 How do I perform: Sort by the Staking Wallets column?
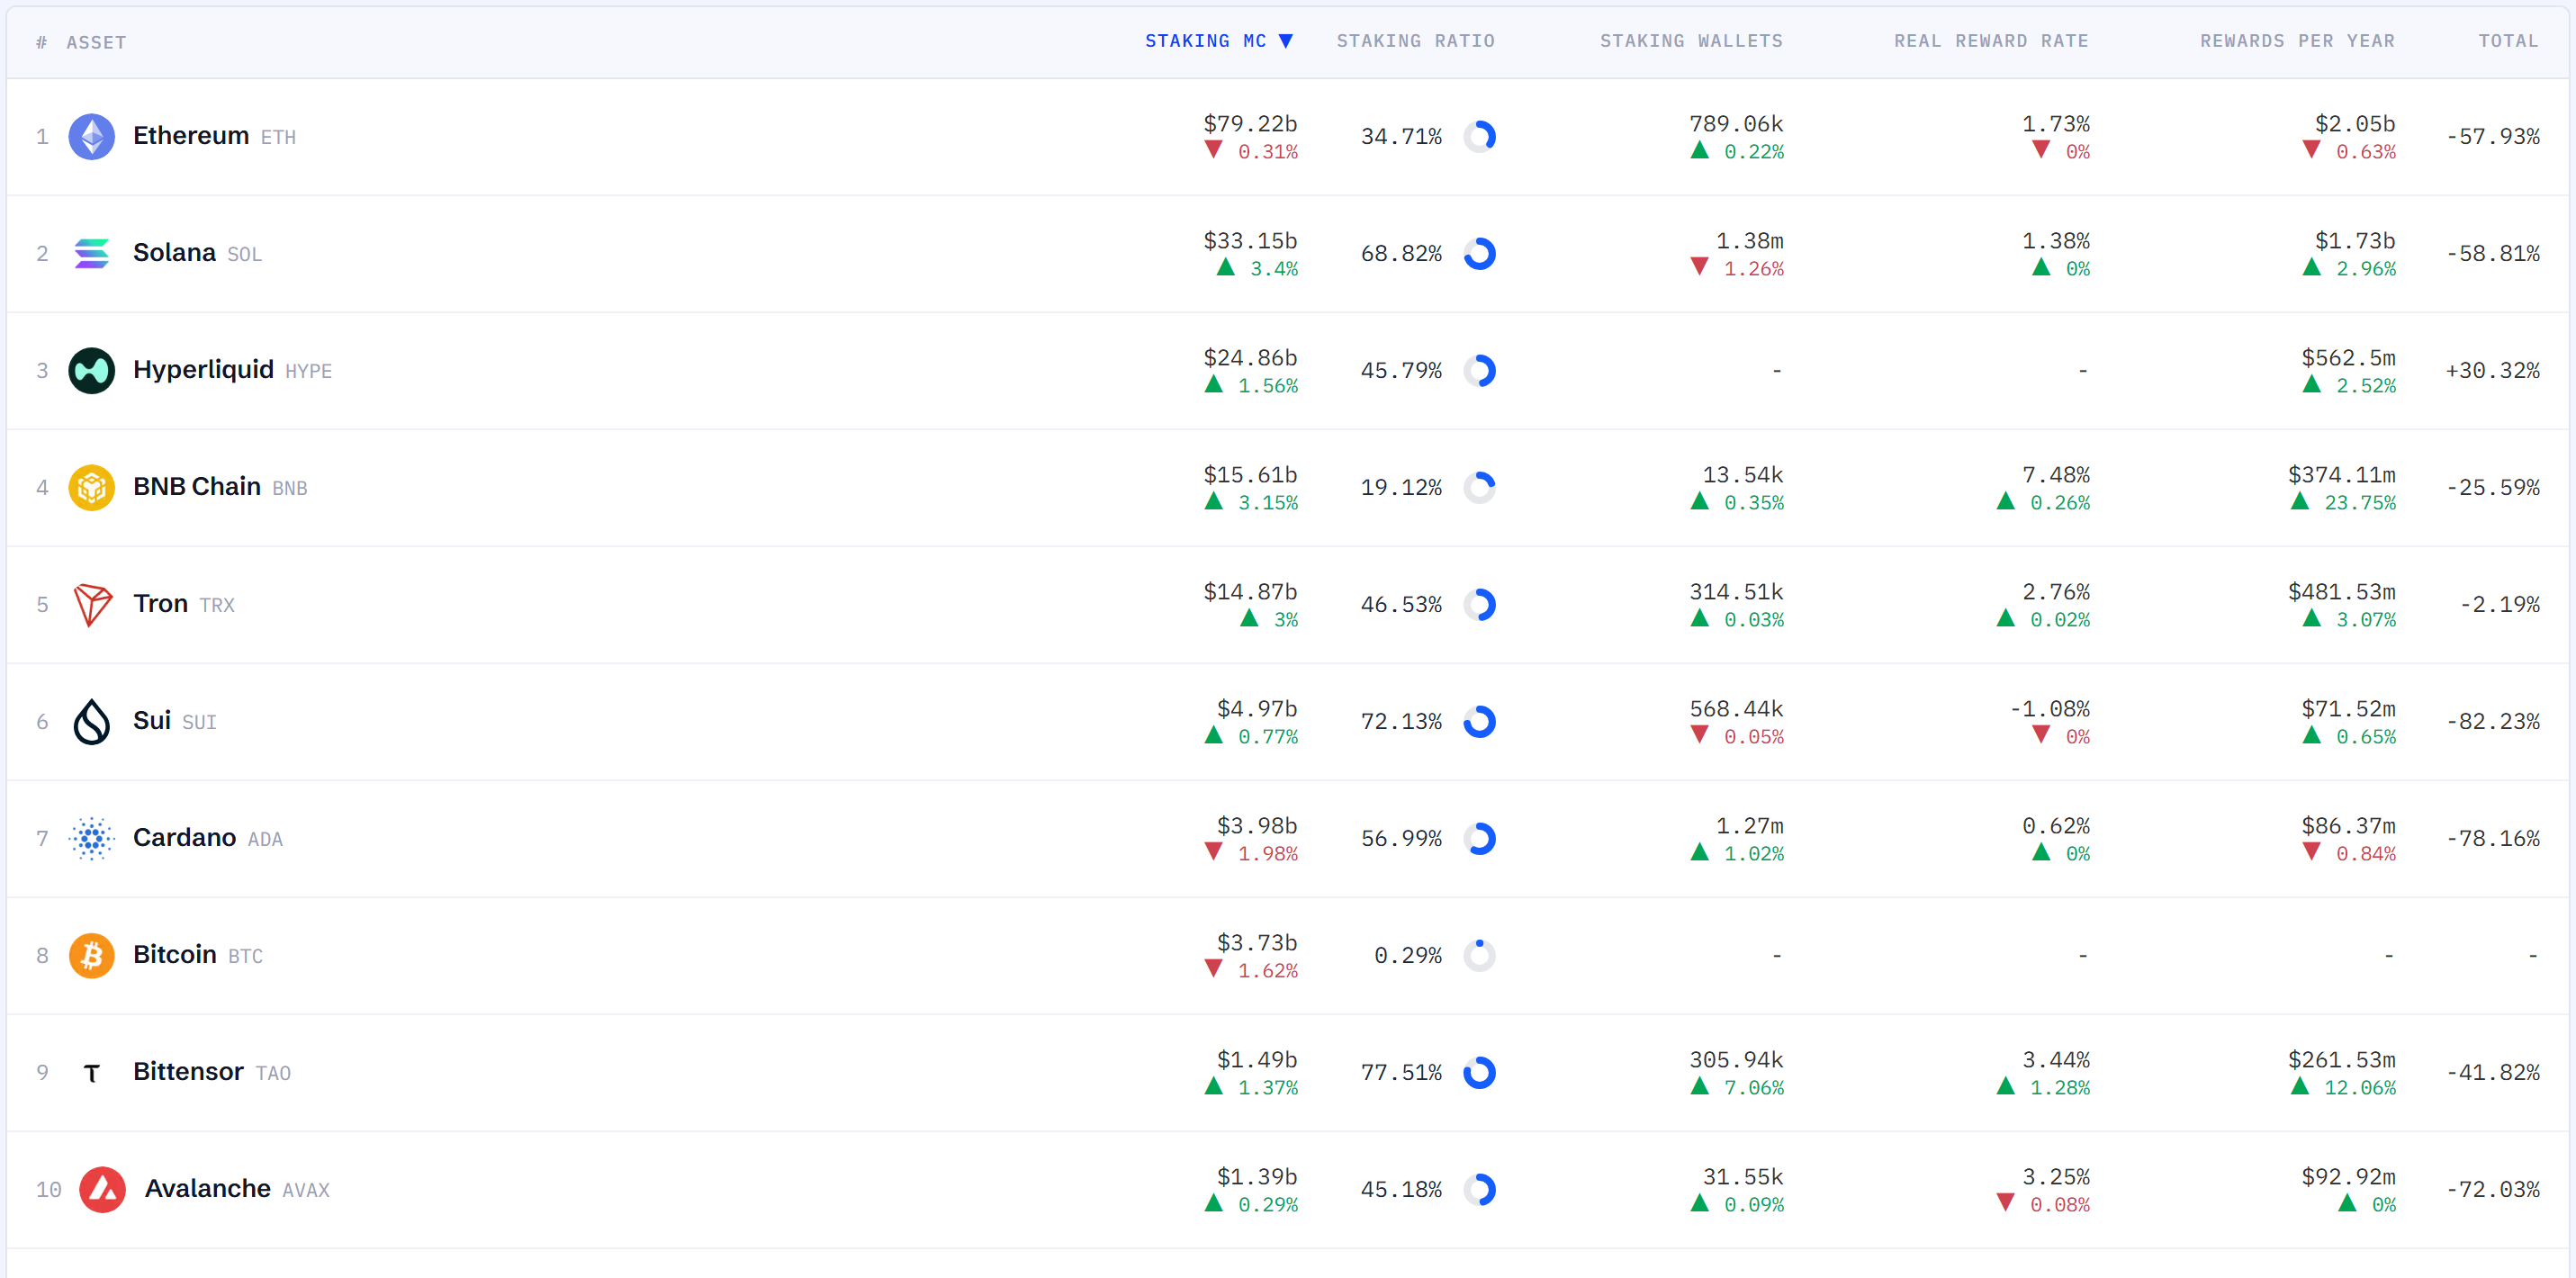tap(1691, 41)
